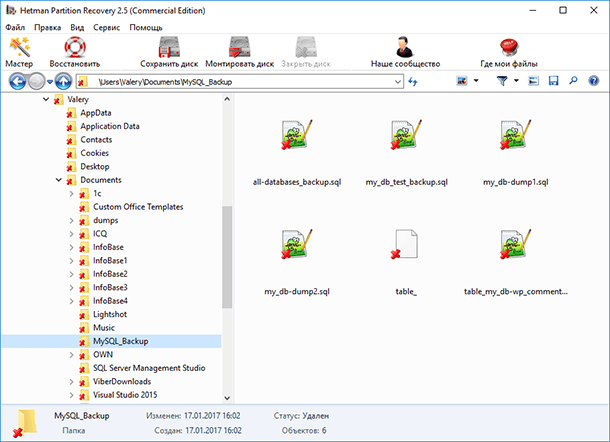Select the InfoBase3 folder
The height and width of the screenshot is (442, 610).
click(110, 288)
